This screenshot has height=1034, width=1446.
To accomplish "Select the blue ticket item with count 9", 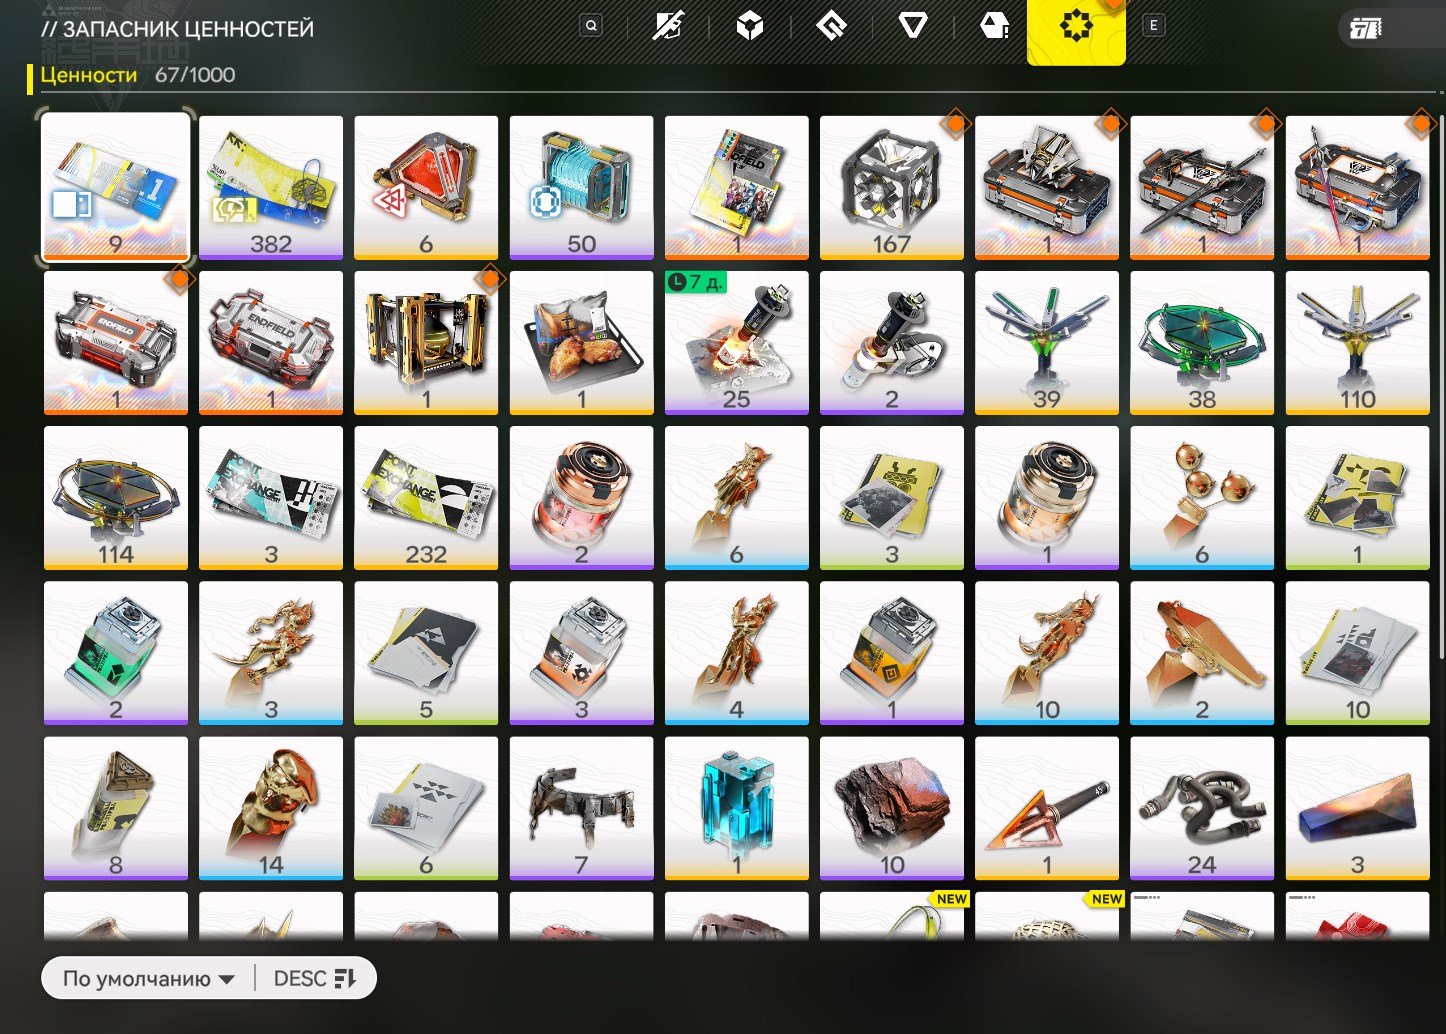I will click(x=116, y=187).
